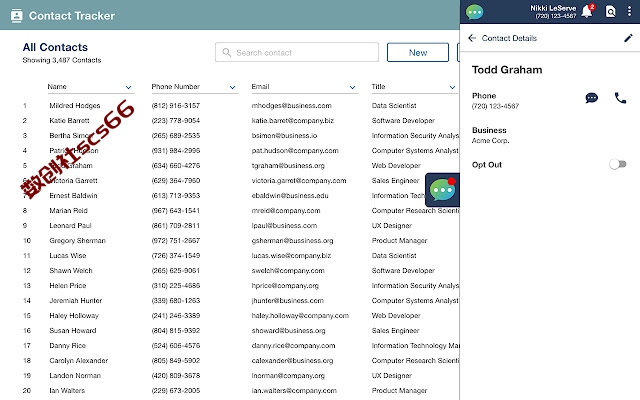Select contact Helen Price
The height and width of the screenshot is (400, 640).
pos(67,285)
